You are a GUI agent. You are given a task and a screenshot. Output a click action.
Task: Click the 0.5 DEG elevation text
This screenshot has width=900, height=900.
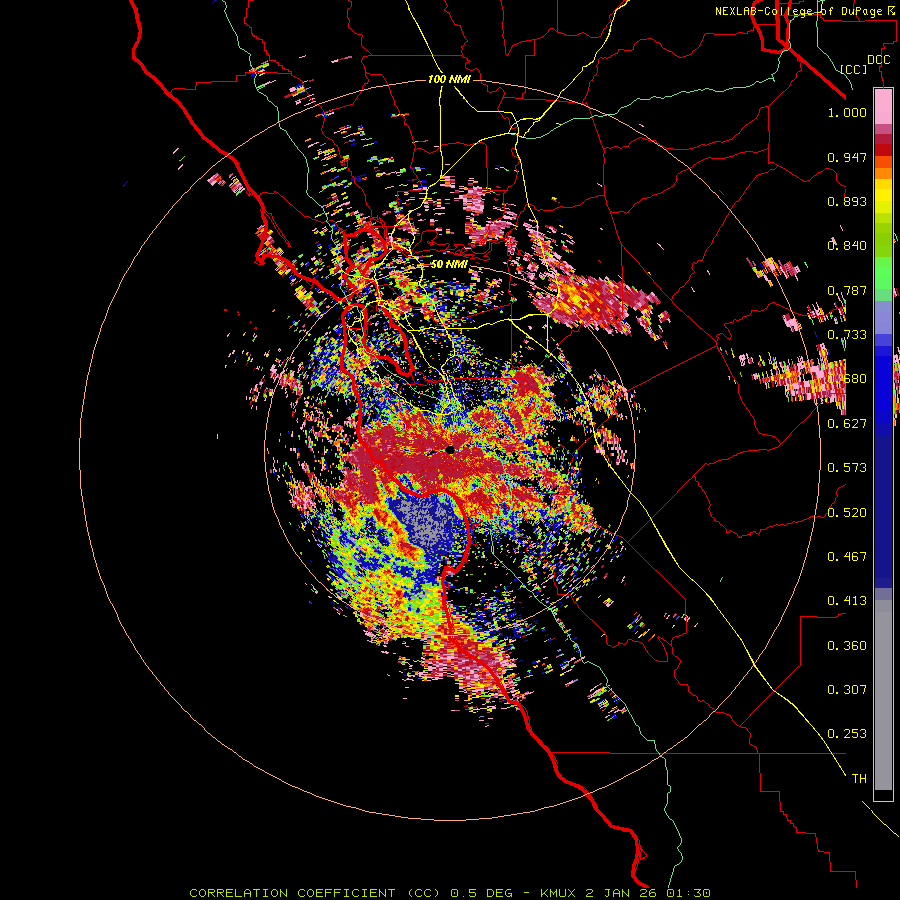(481, 893)
